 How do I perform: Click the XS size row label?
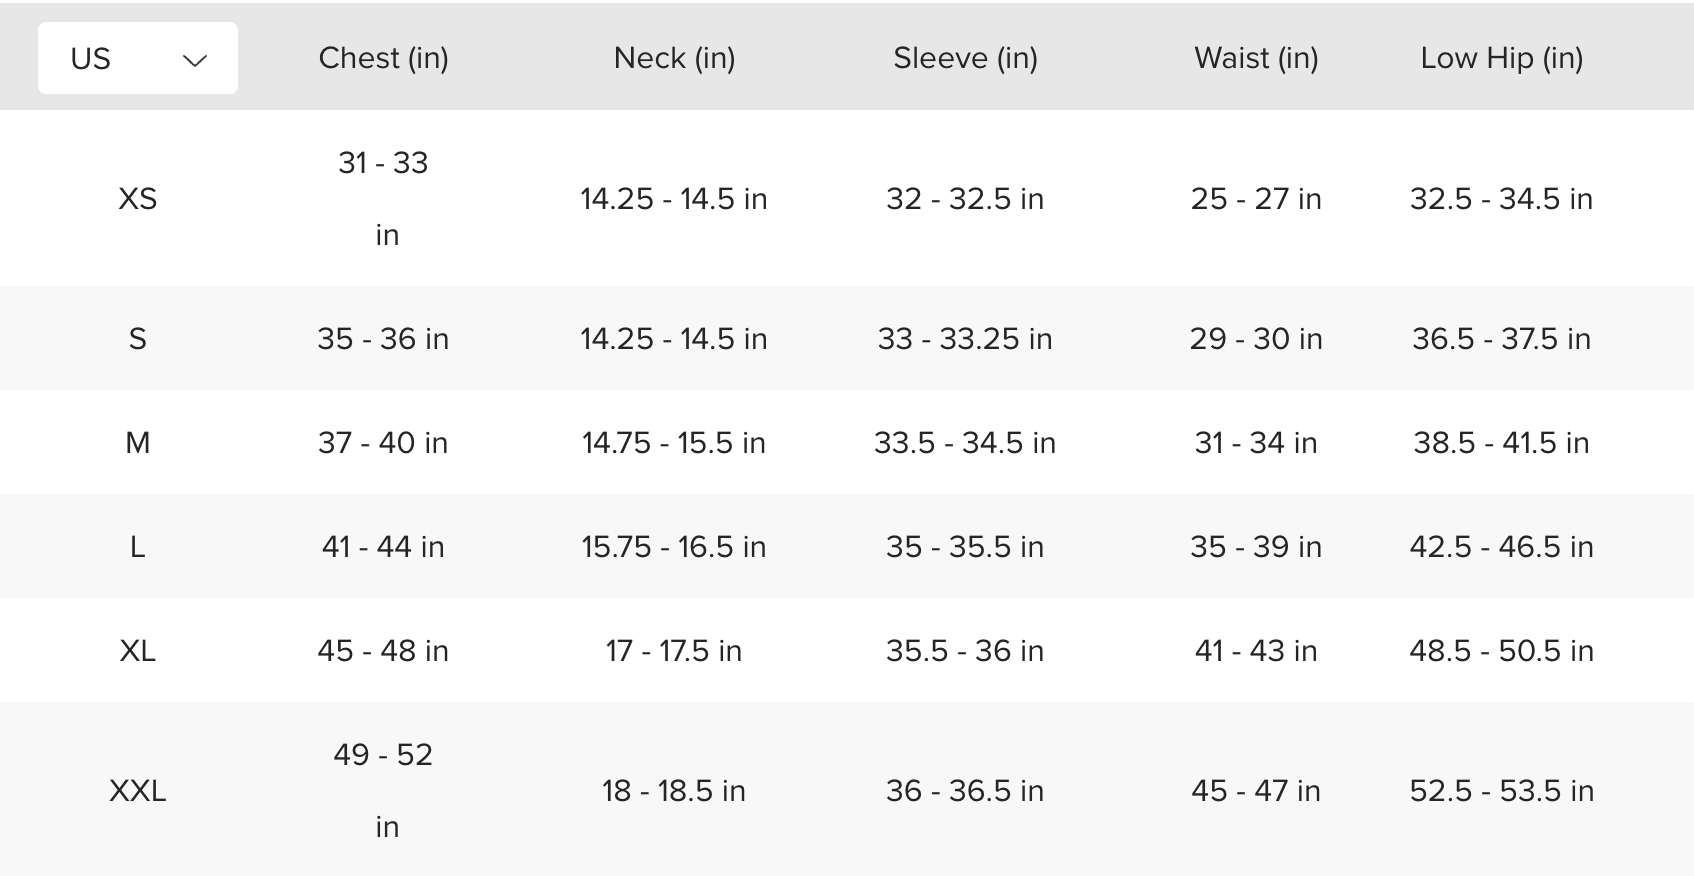[x=138, y=199]
